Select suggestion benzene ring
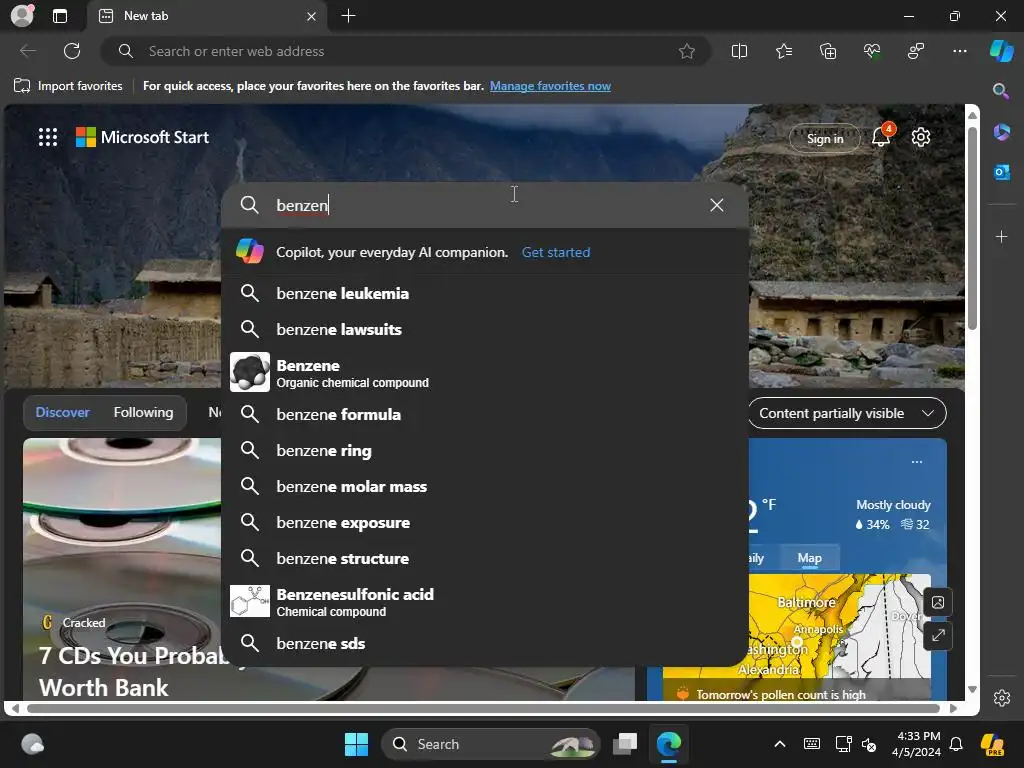 pyautogui.click(x=485, y=450)
